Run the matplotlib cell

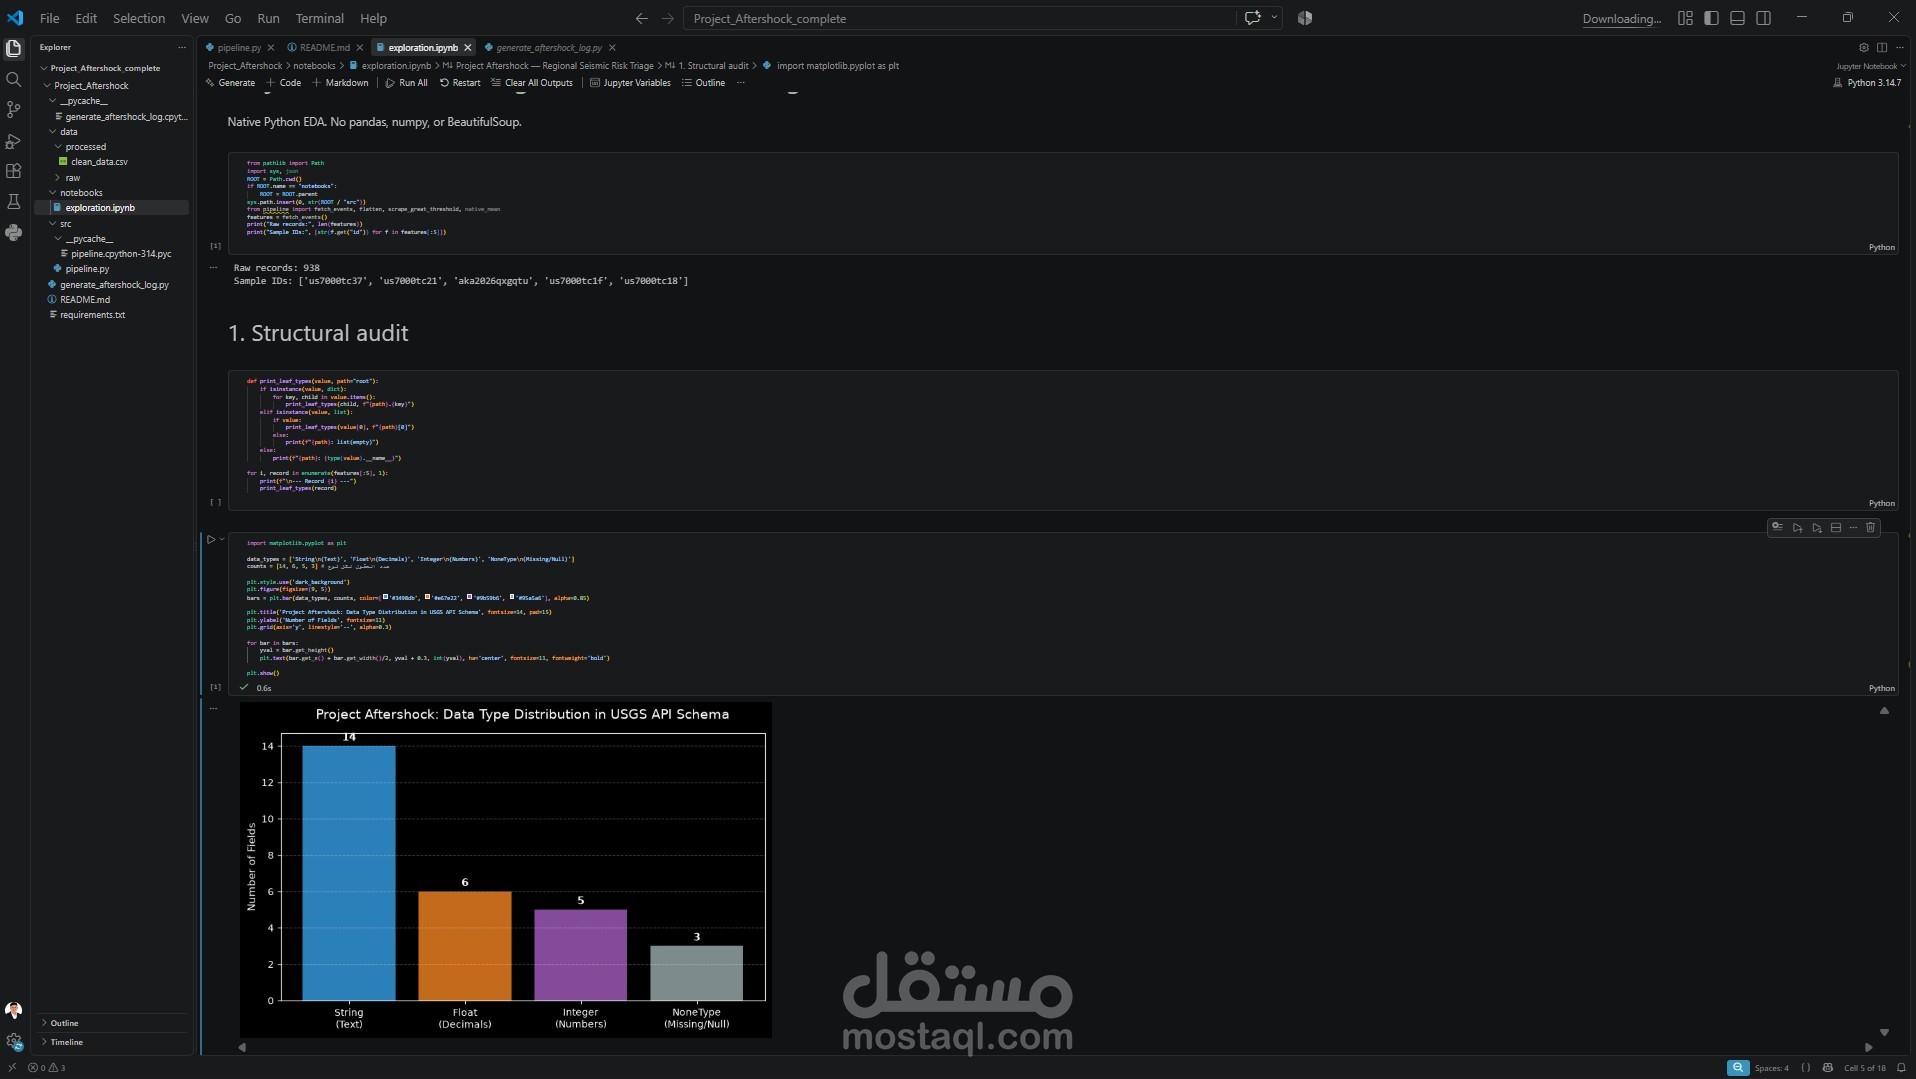point(211,539)
